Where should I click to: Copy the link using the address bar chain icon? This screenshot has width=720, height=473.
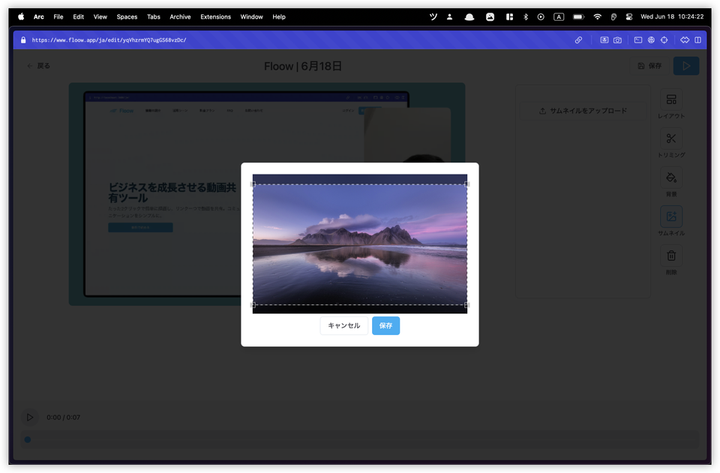(x=578, y=40)
